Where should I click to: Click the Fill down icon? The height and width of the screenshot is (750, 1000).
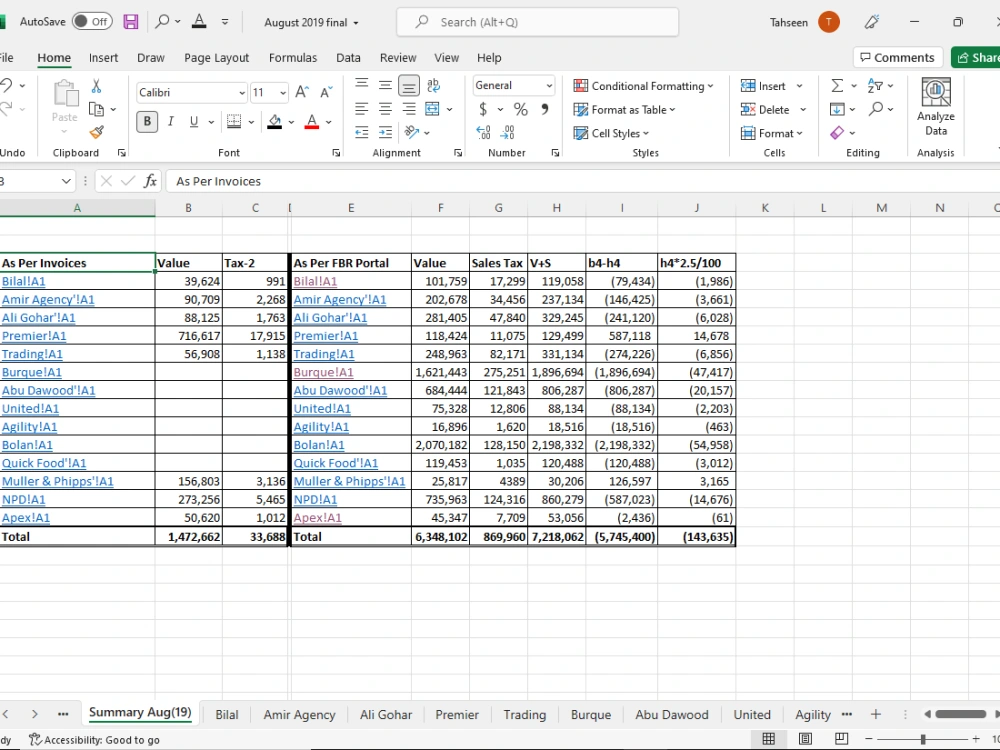[837, 109]
